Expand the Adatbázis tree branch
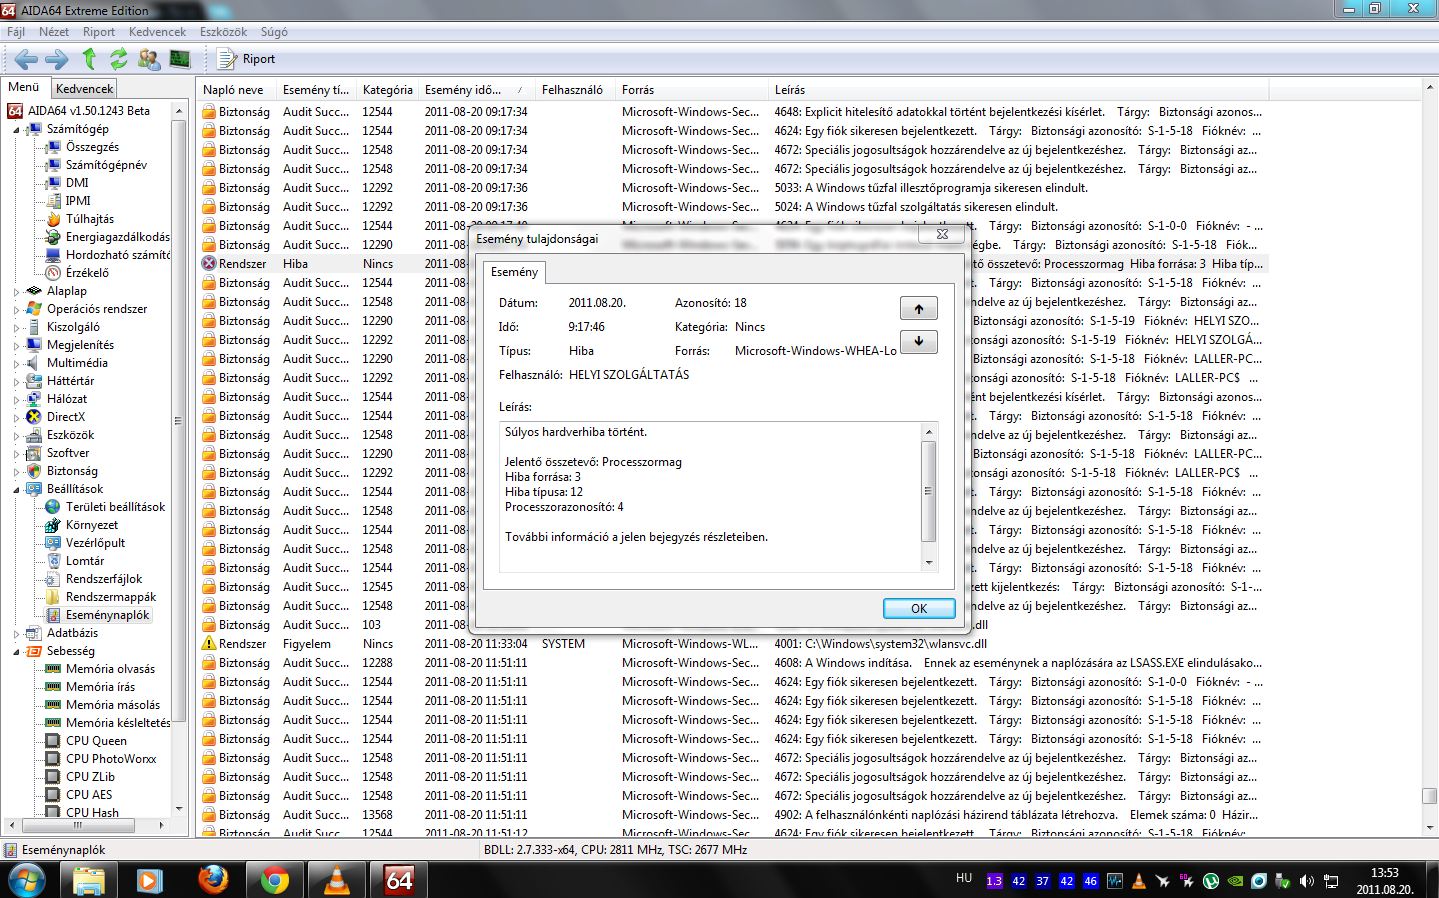 click(x=16, y=633)
